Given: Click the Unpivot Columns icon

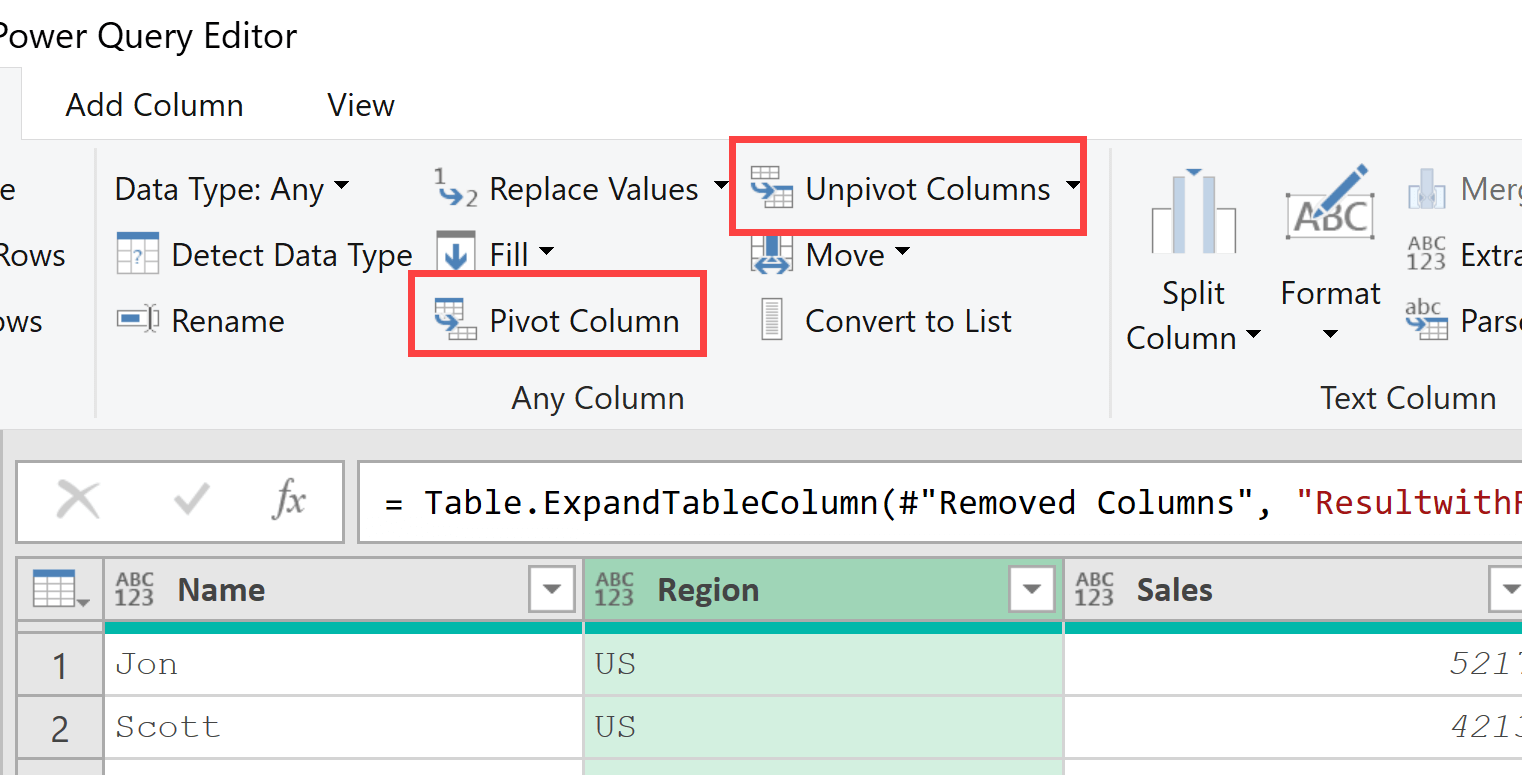Looking at the screenshot, I should pyautogui.click(x=771, y=188).
